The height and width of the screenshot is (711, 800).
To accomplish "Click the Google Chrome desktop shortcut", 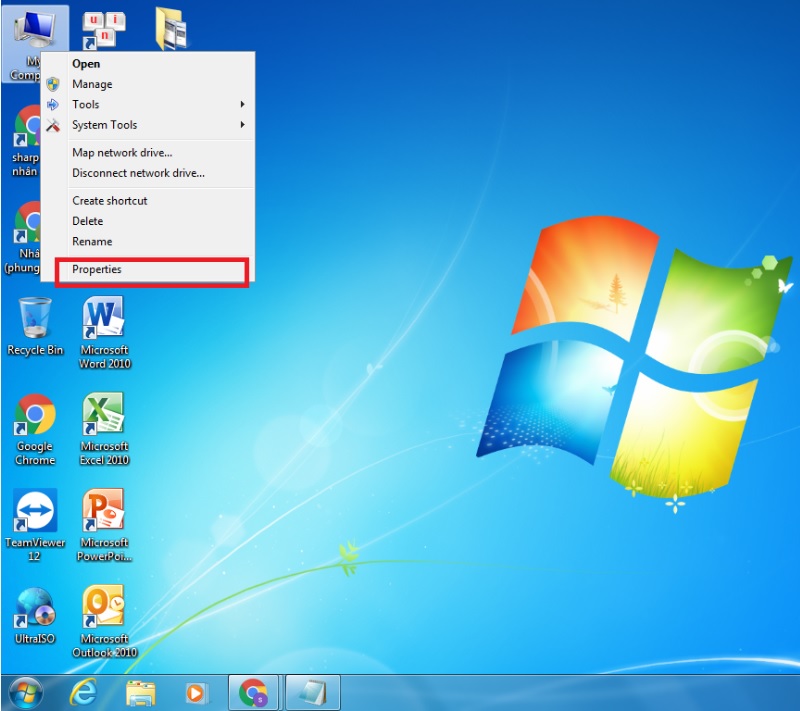I will [x=35, y=418].
